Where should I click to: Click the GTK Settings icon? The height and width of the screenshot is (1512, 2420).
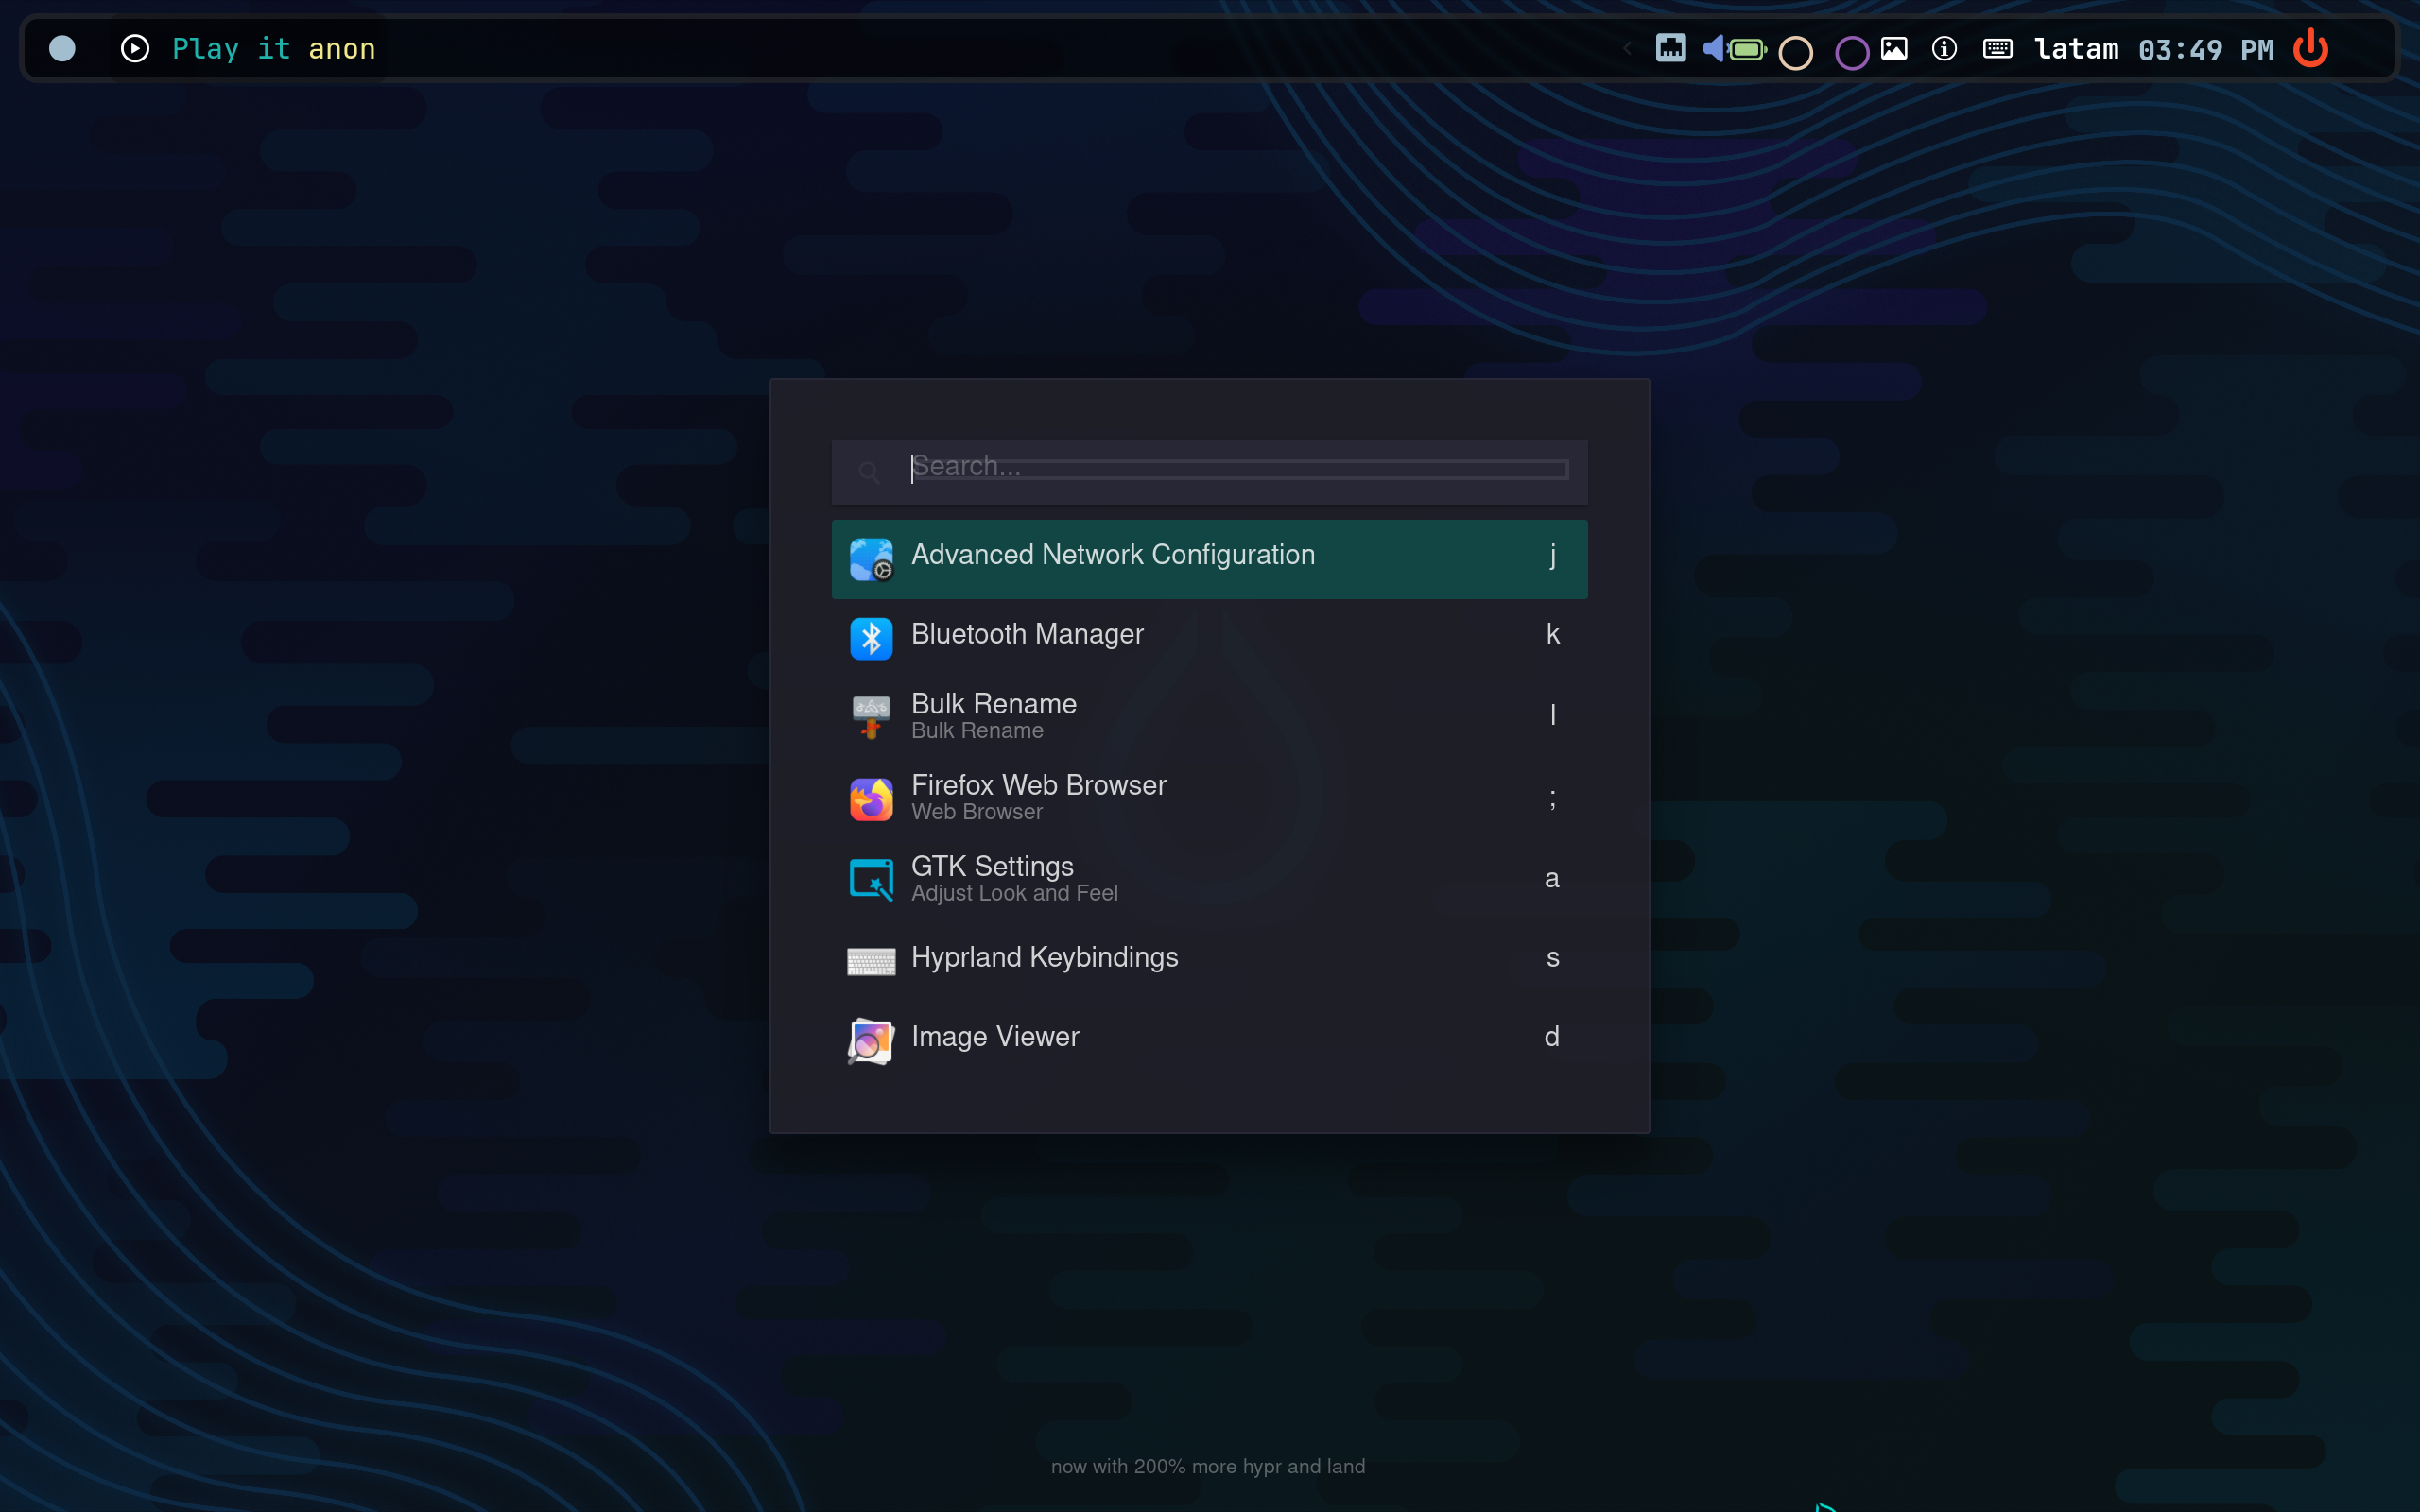point(871,880)
